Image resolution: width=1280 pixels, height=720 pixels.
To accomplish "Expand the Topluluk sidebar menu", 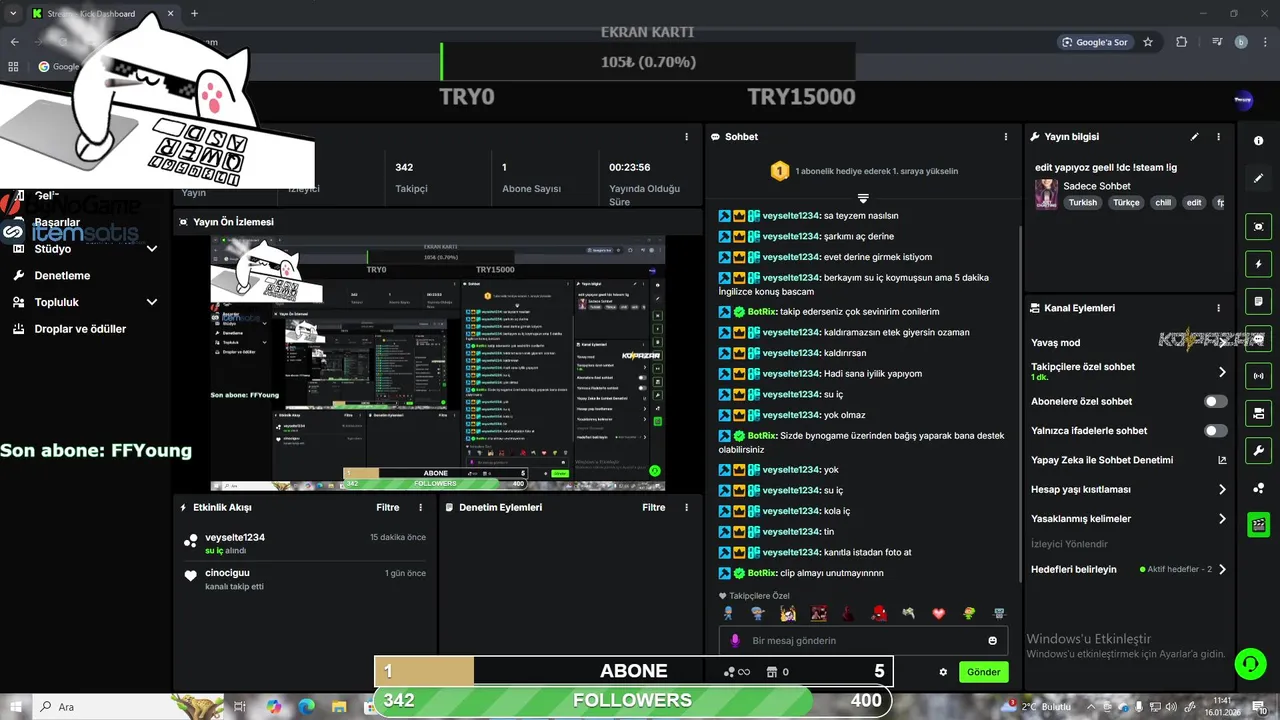I will pos(152,302).
